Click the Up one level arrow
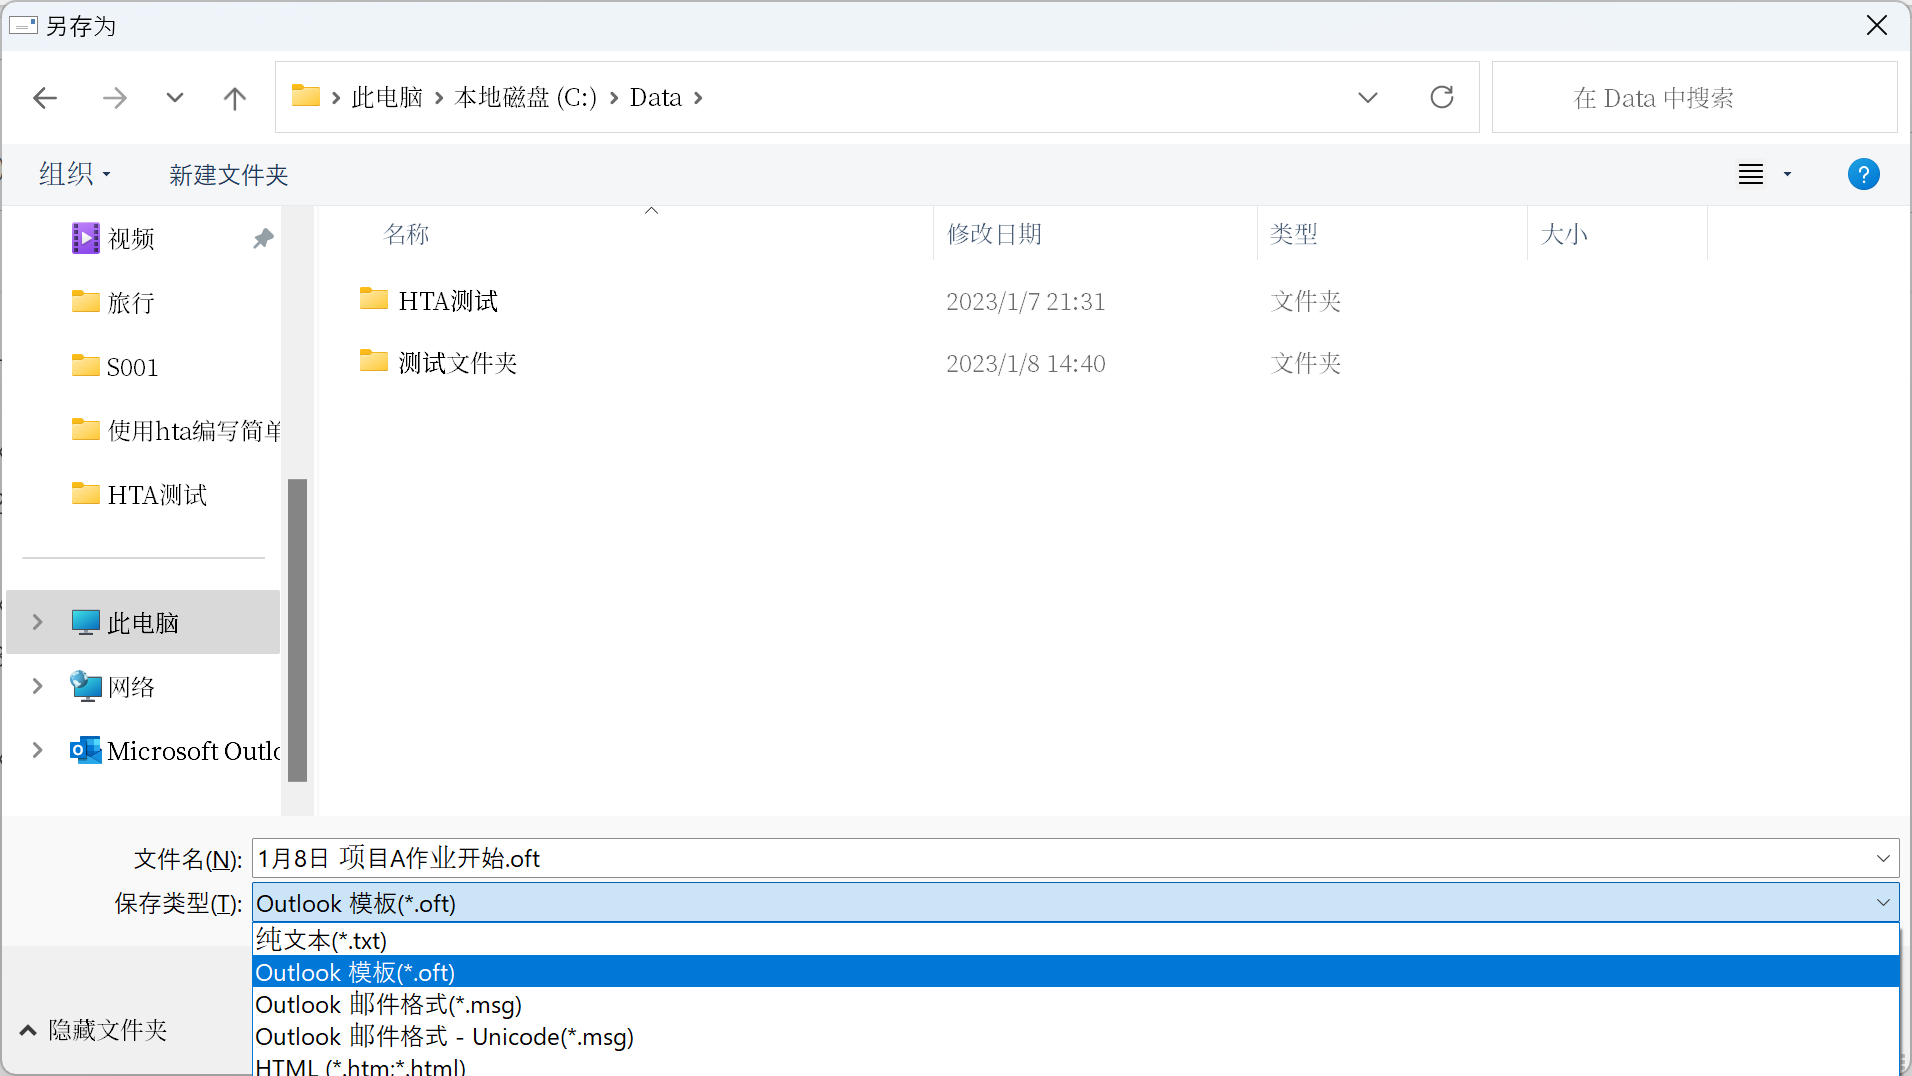Screen dimensions: 1912x1076 tap(234, 98)
